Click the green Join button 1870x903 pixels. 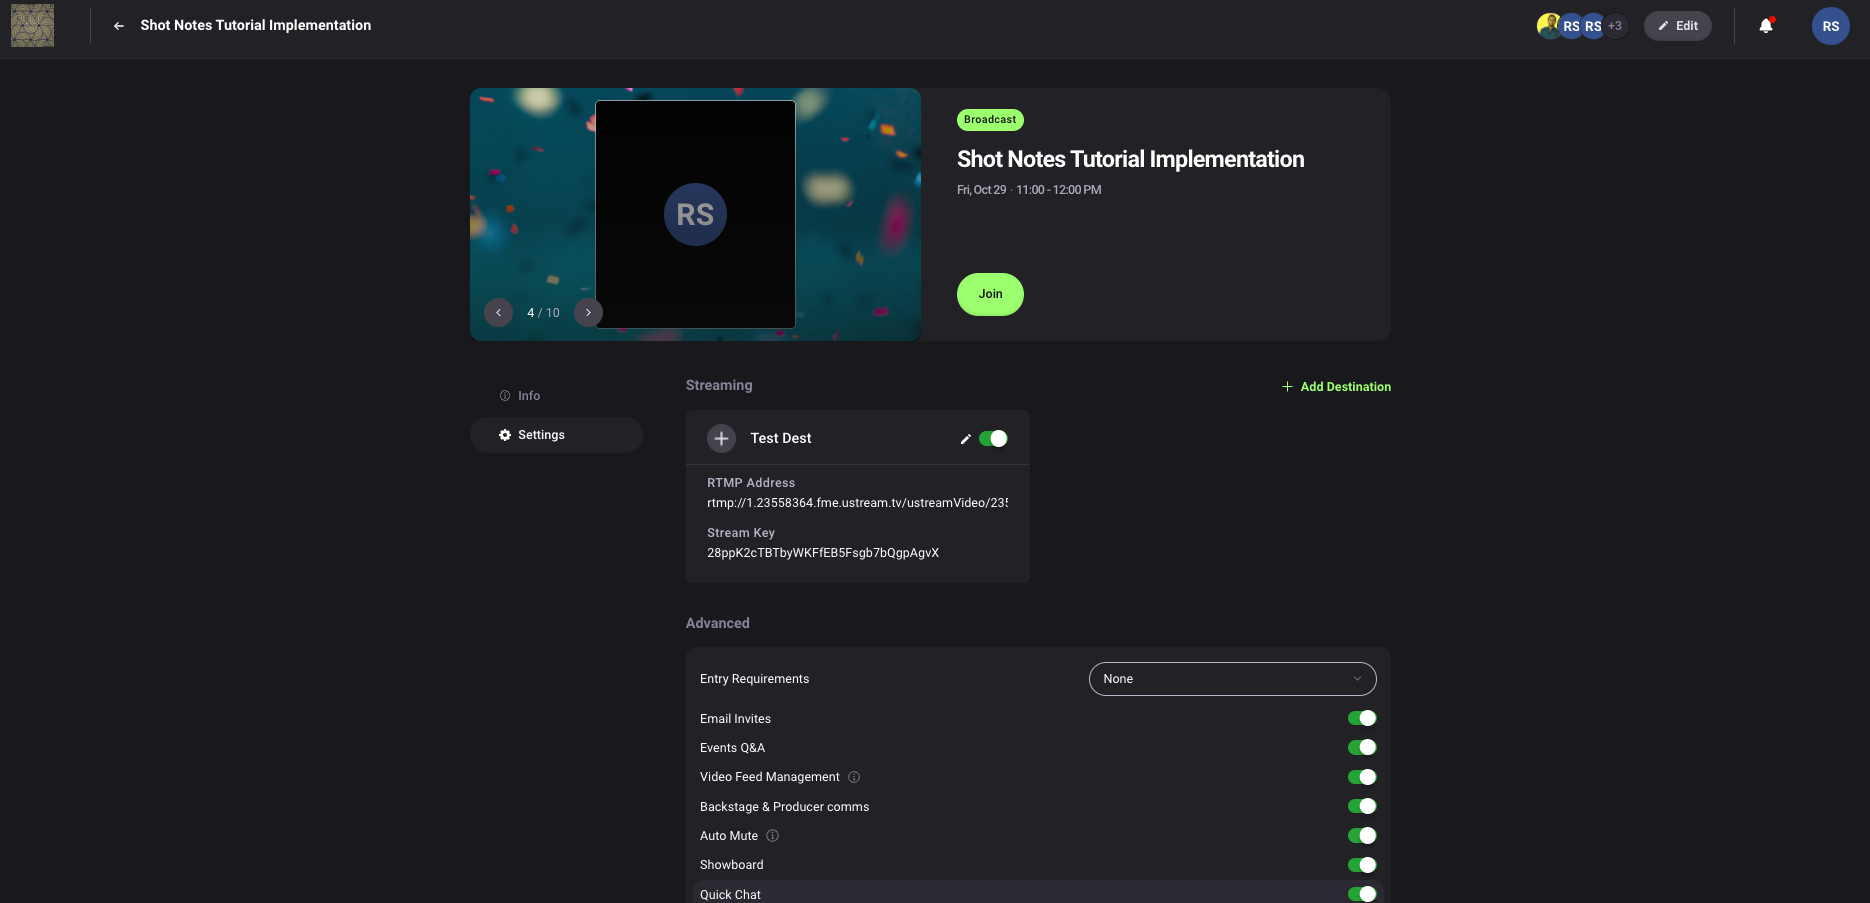point(990,294)
